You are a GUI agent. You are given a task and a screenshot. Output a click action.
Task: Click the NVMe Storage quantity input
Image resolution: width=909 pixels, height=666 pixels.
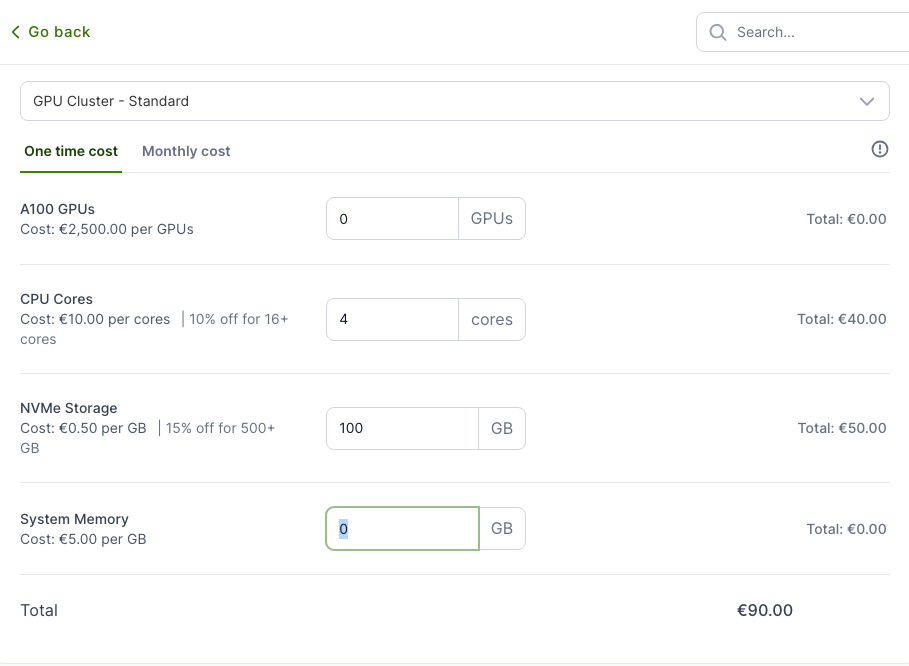(402, 428)
